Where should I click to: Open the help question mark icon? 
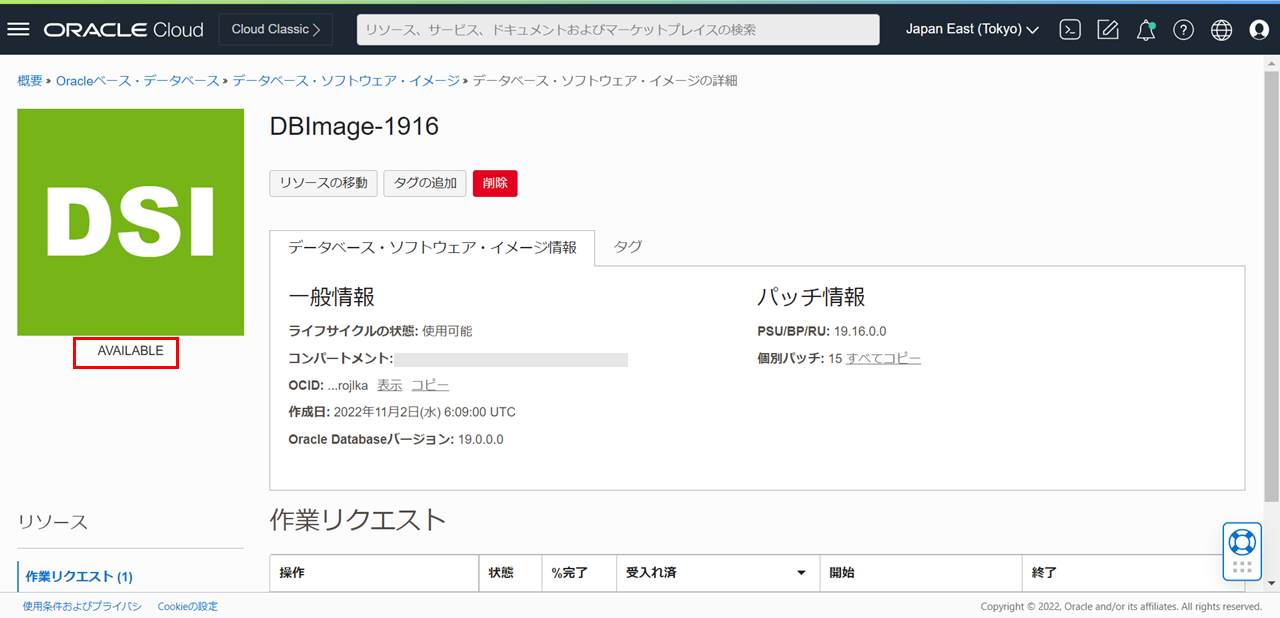coord(1184,29)
